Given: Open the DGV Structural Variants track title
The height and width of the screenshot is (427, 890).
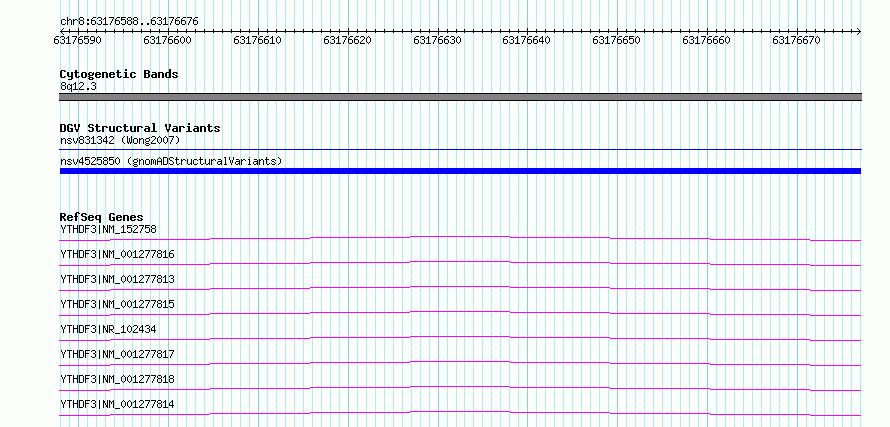Looking at the screenshot, I should coord(140,128).
